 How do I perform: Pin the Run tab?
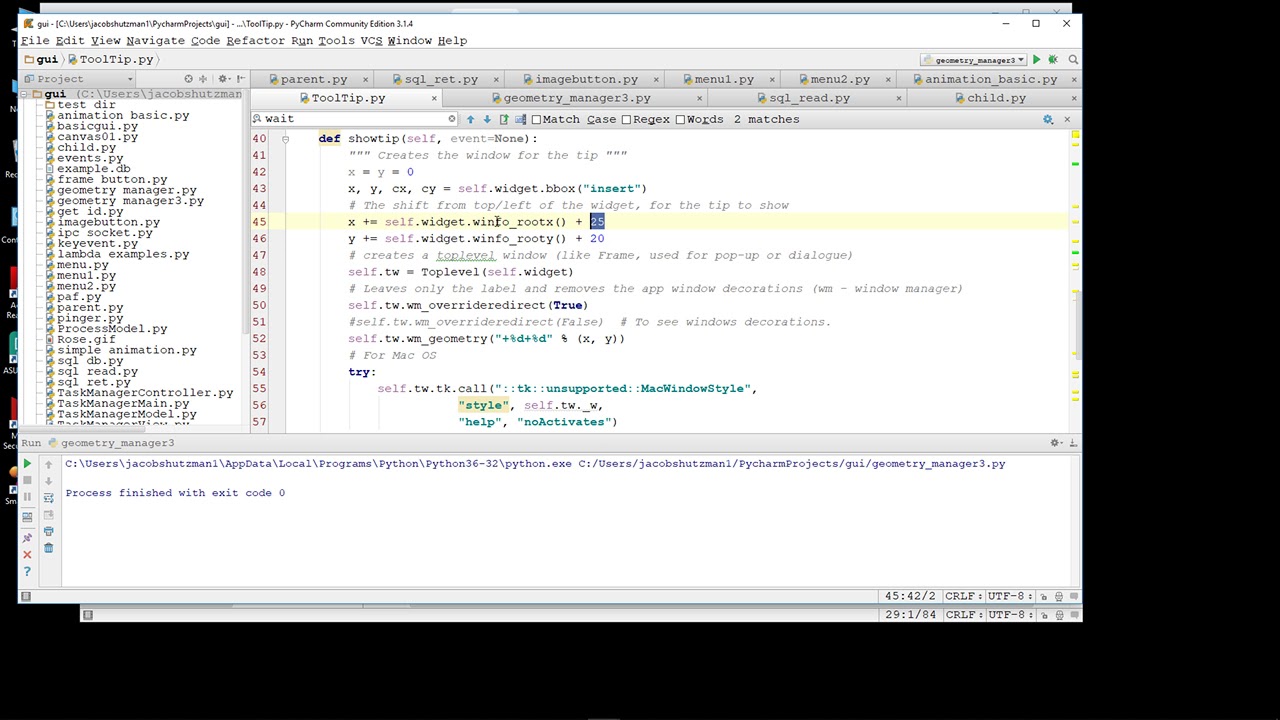[27, 538]
